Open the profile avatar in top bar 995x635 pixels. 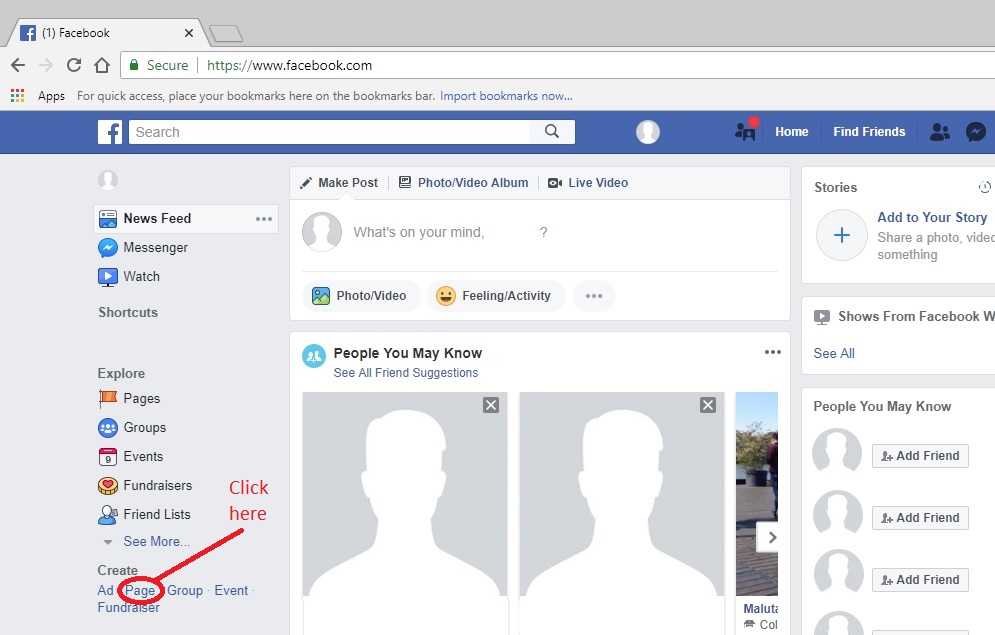pyautogui.click(x=648, y=132)
